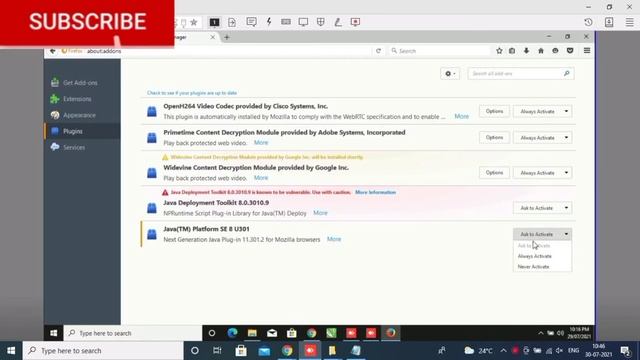This screenshot has width=640, height=360.
Task: Open the notification center icon in the system tray
Action: [x=625, y=351]
